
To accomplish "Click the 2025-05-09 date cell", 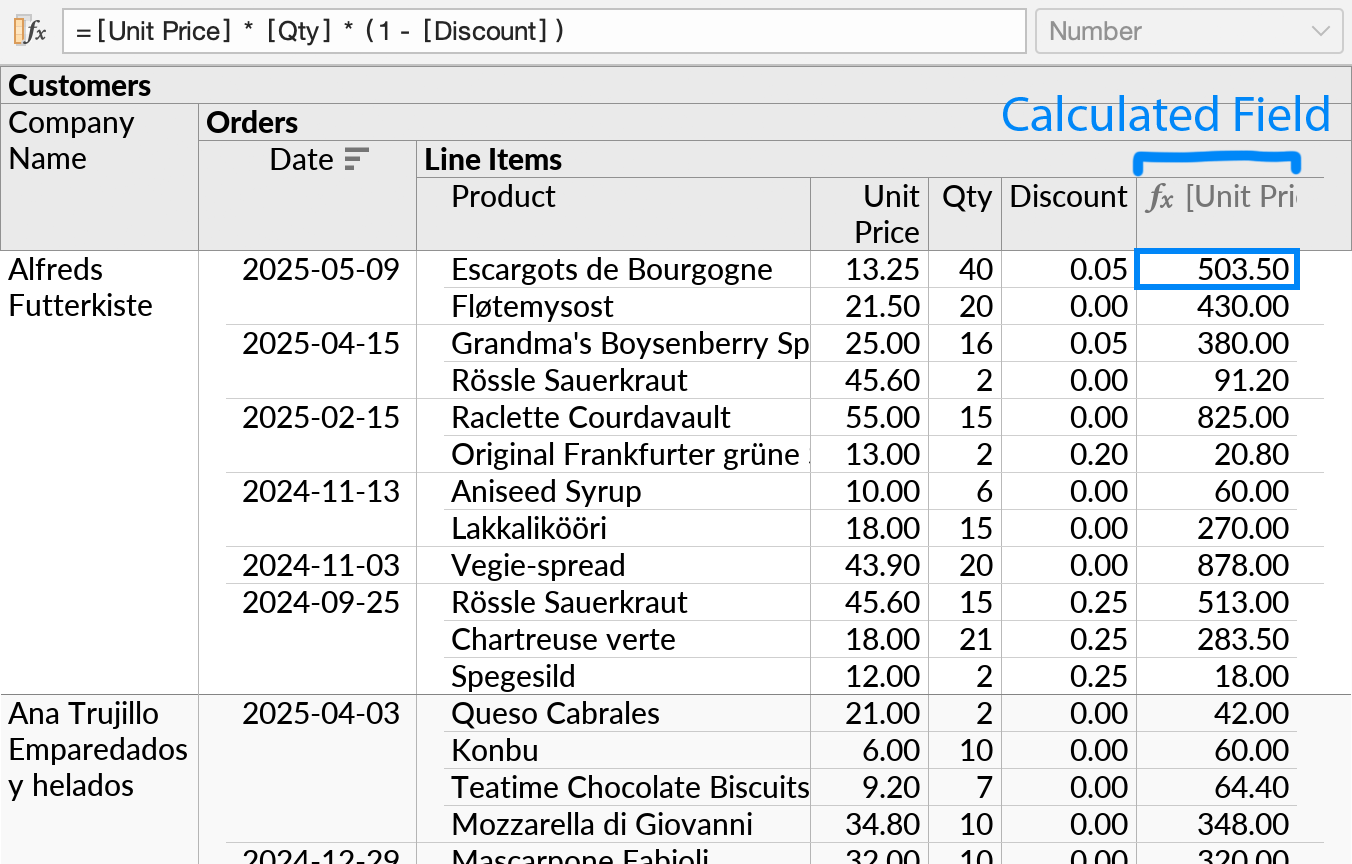I will [321, 269].
